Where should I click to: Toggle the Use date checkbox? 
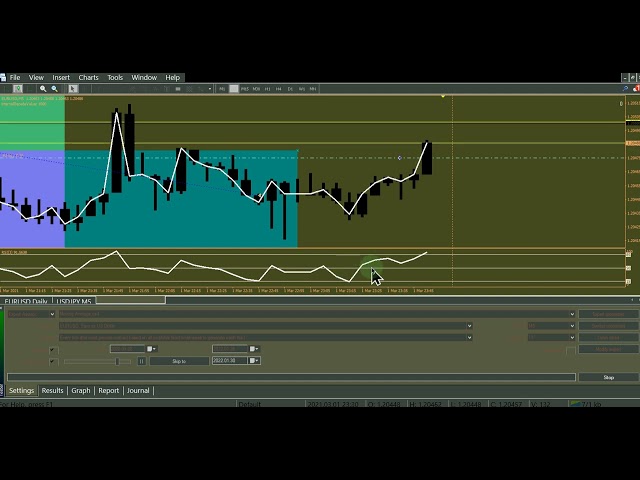(x=52, y=349)
